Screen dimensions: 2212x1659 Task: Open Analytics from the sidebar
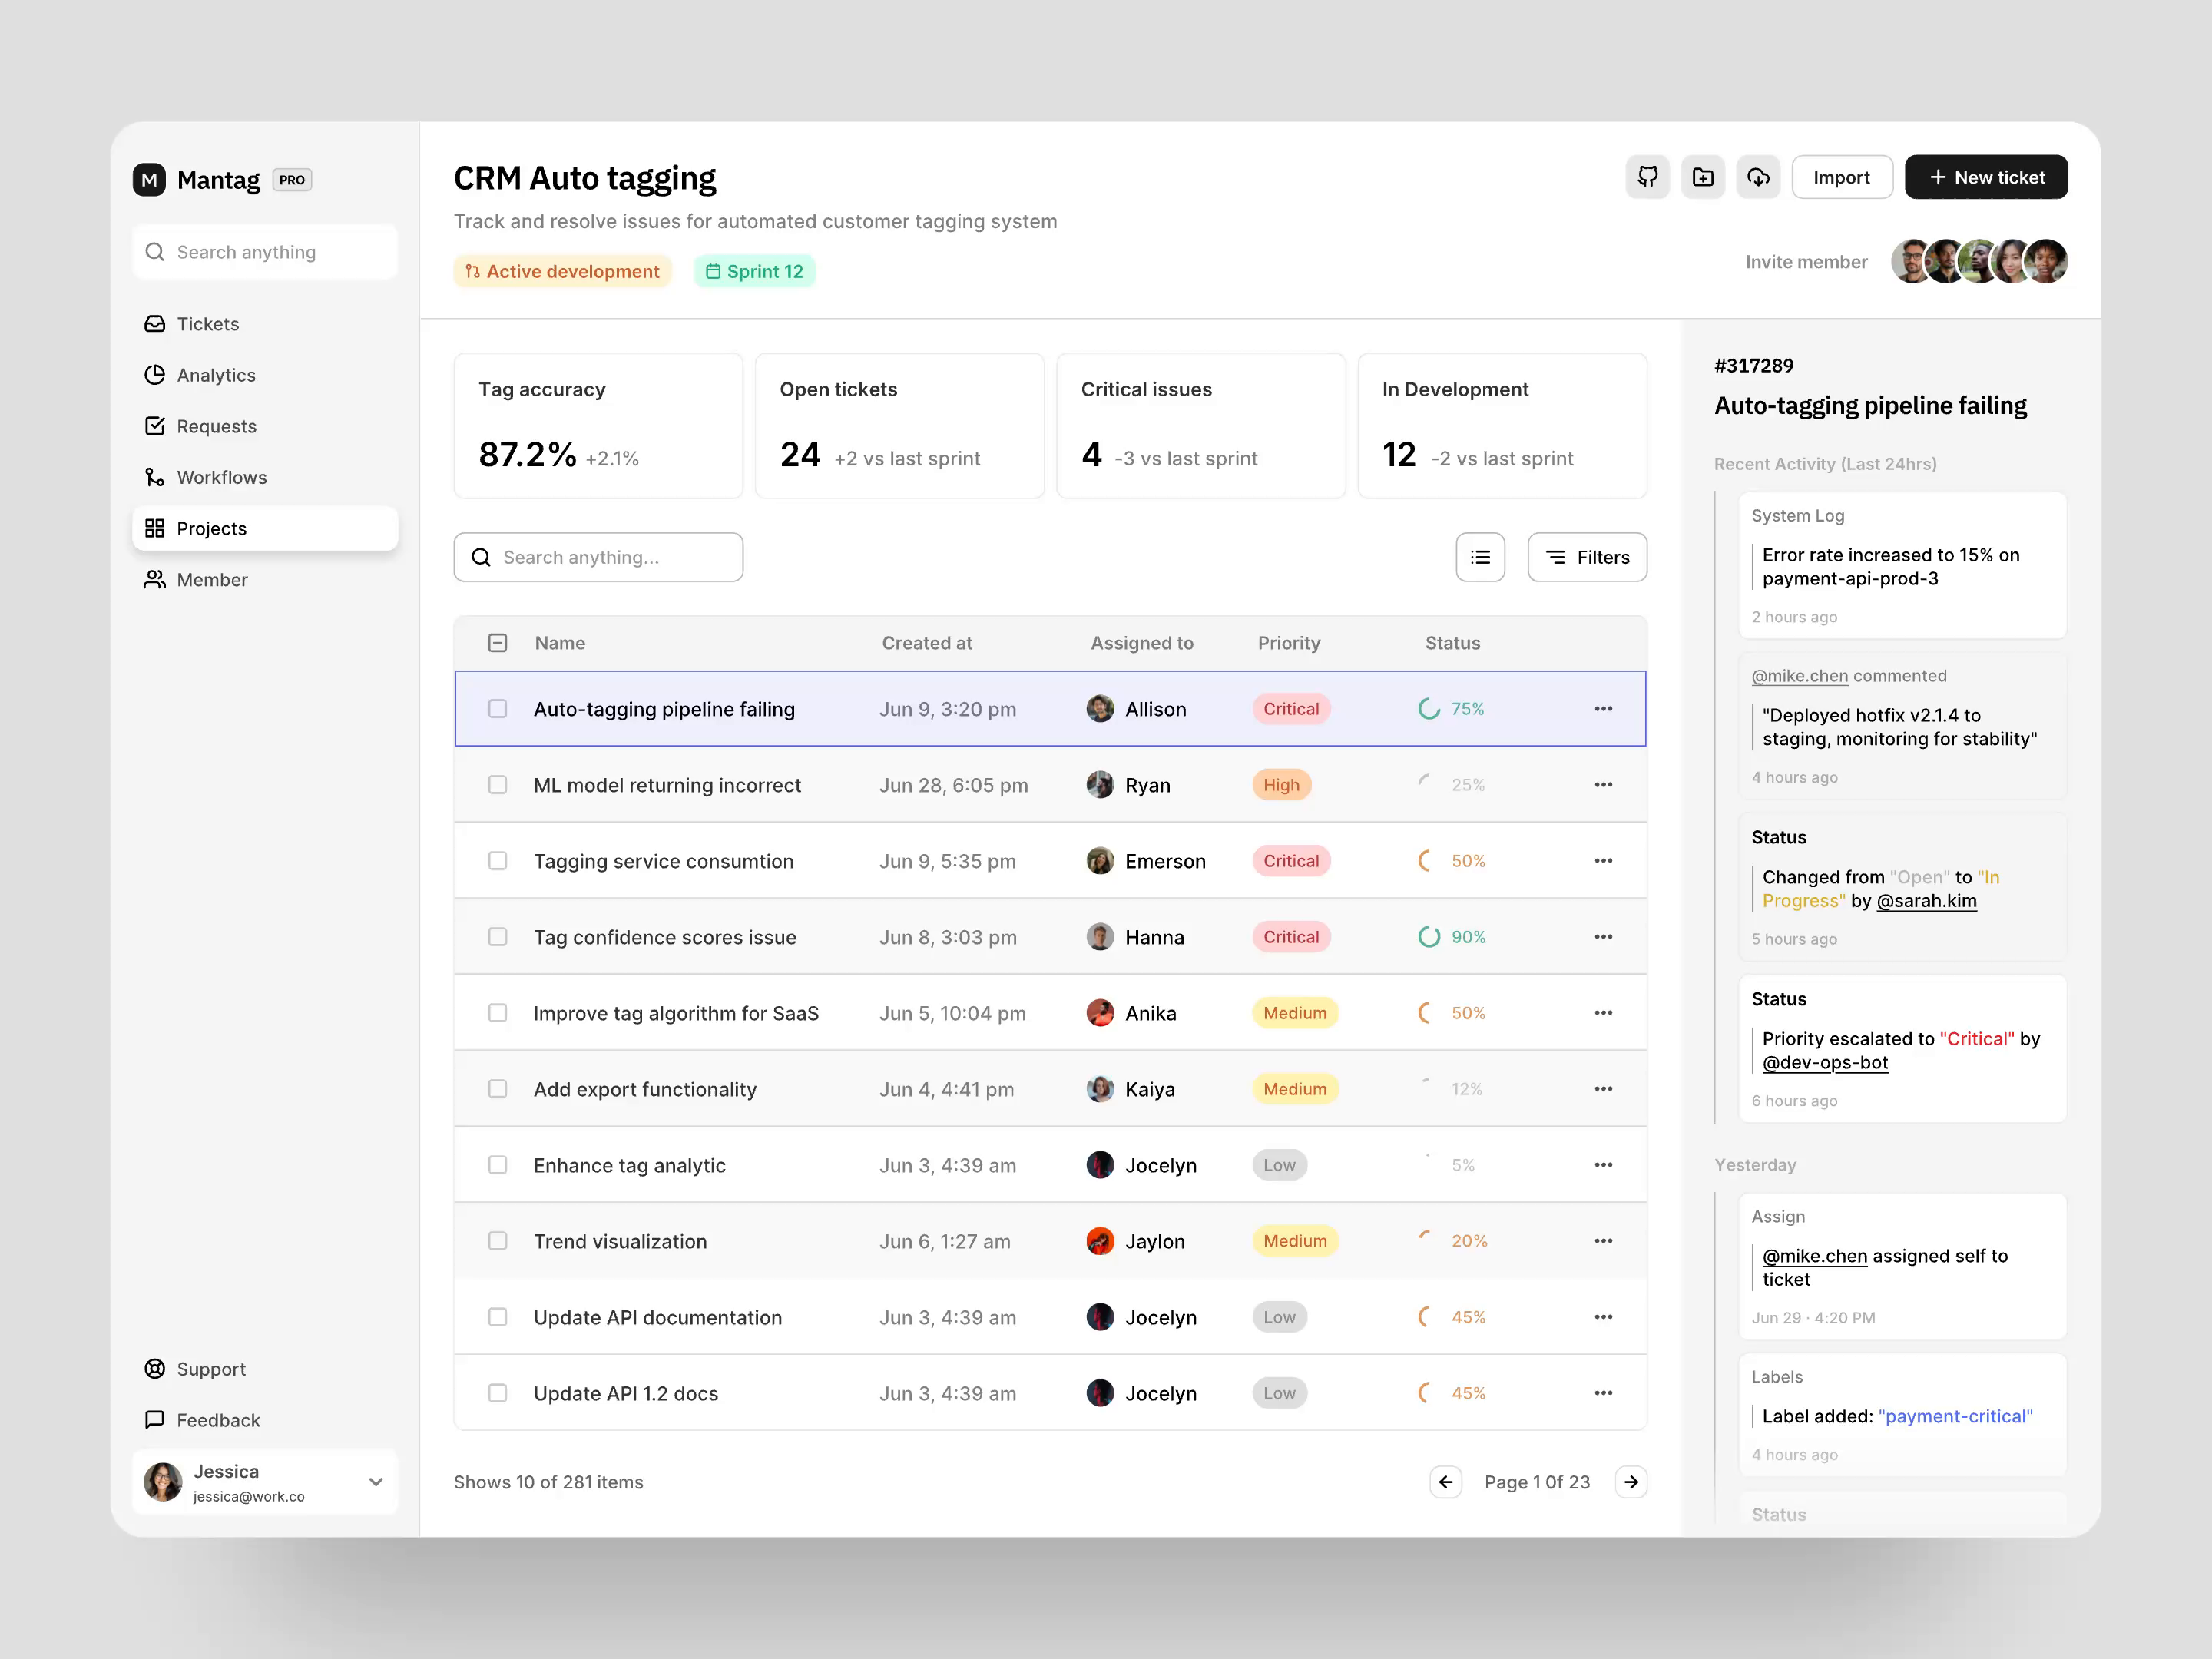tap(215, 375)
